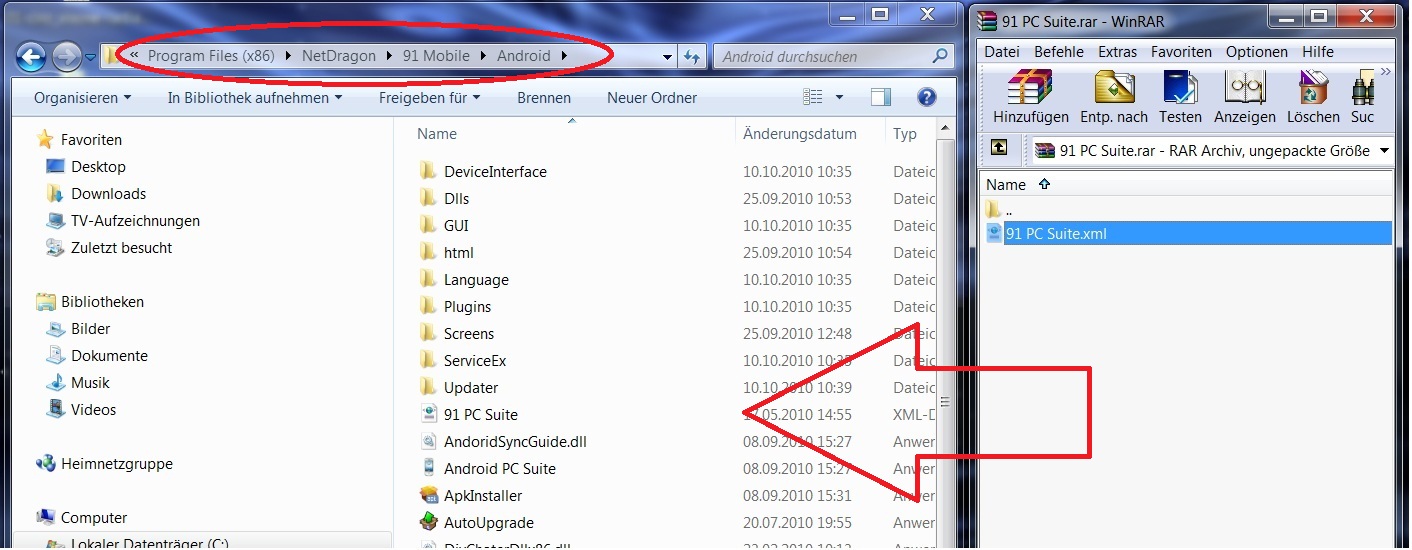
Task: Open In Bibliothek aufnehmen dropdown
Action: pyautogui.click(x=255, y=98)
